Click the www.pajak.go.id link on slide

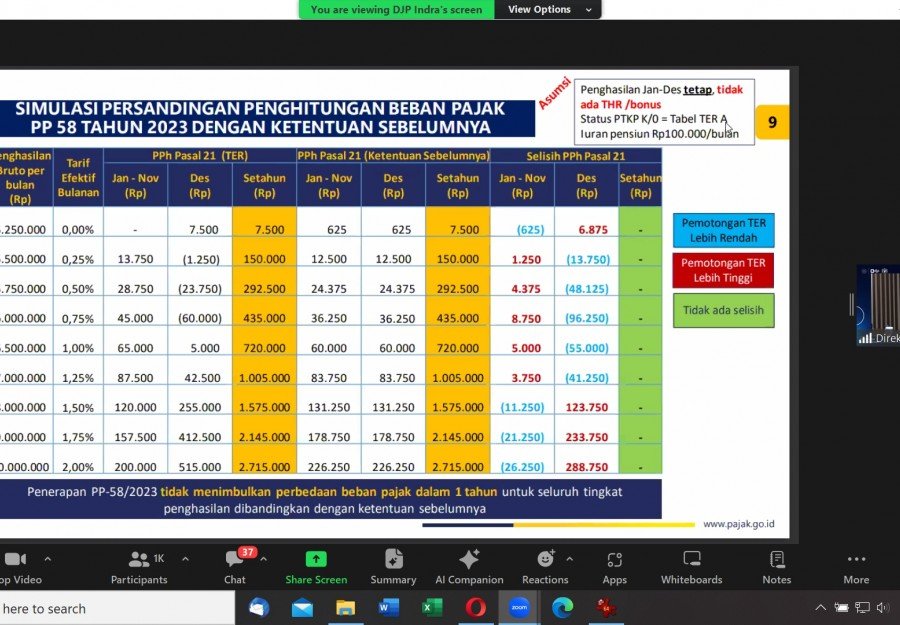(x=738, y=523)
